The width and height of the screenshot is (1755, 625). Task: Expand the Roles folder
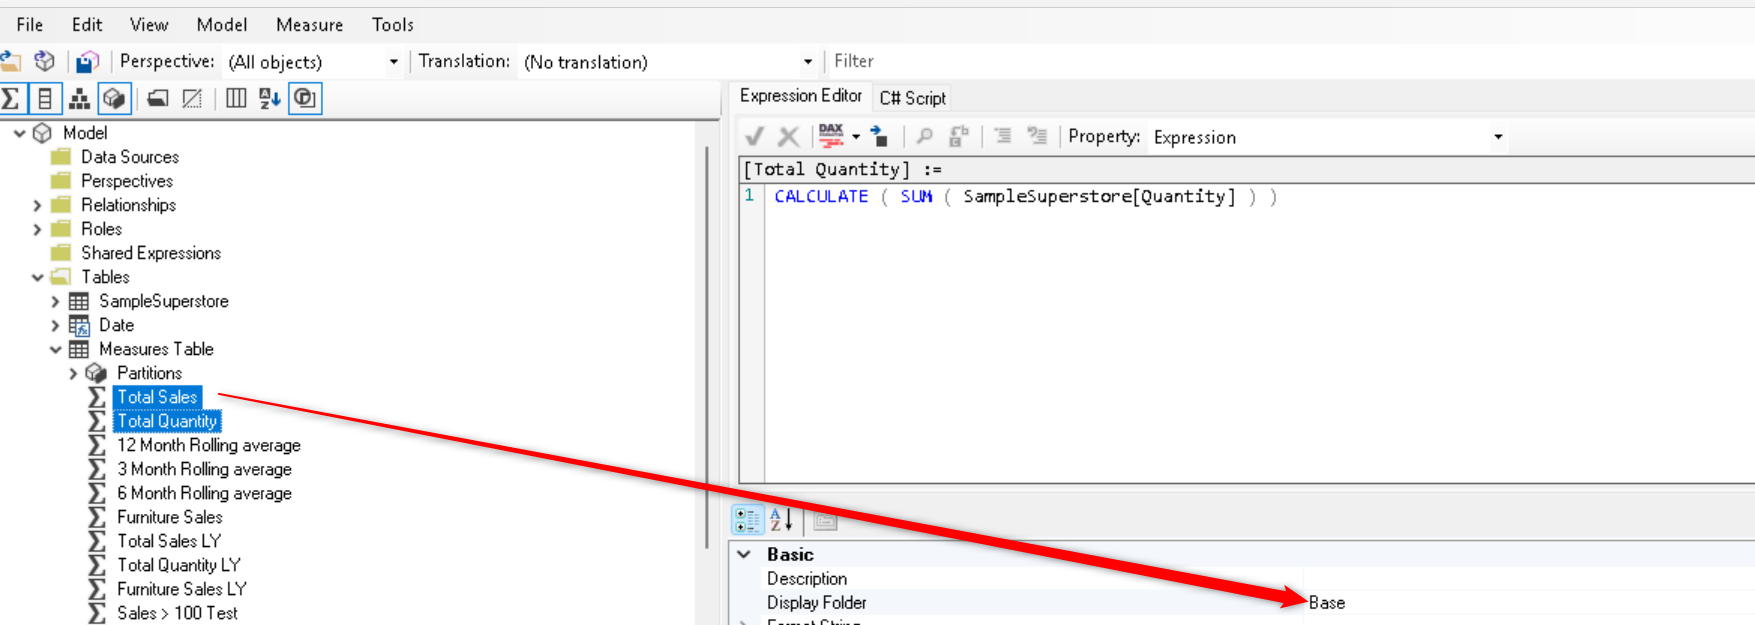(x=37, y=229)
